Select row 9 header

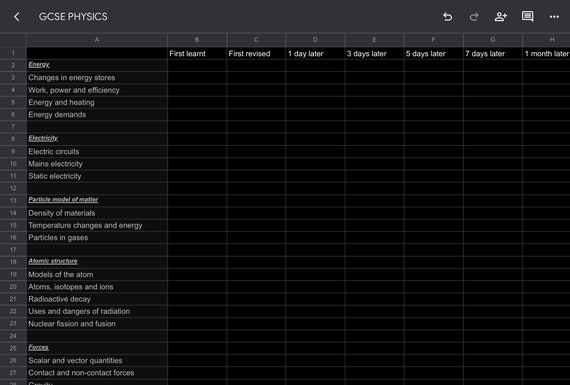13,152
